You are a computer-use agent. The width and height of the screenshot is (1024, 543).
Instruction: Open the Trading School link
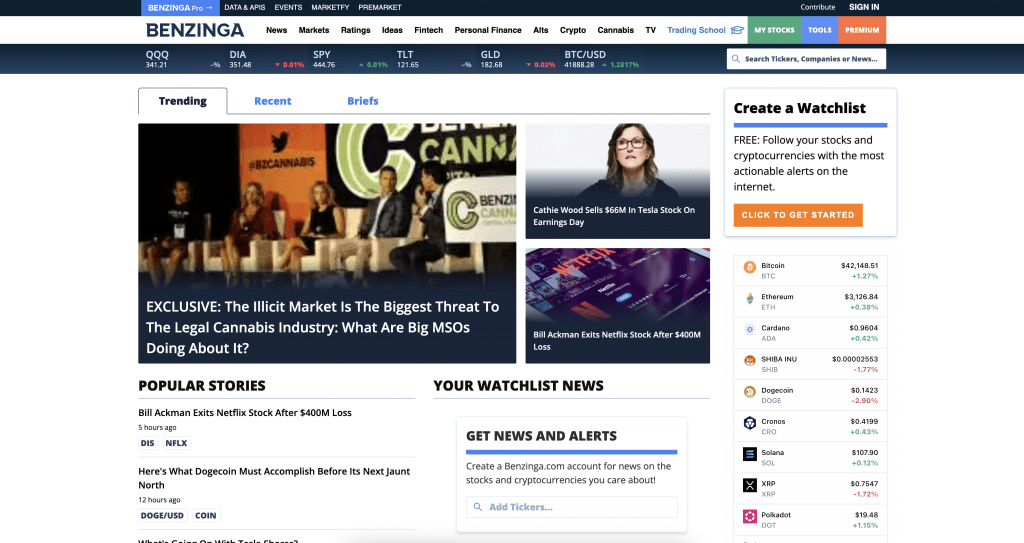tap(696, 30)
